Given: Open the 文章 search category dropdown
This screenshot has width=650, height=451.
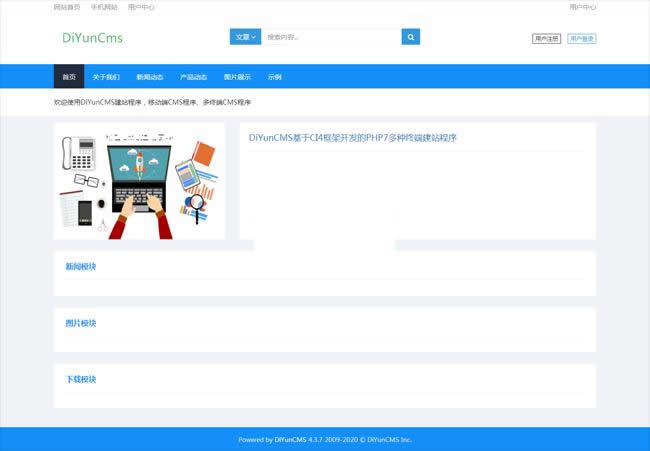Looking at the screenshot, I should tap(245, 37).
